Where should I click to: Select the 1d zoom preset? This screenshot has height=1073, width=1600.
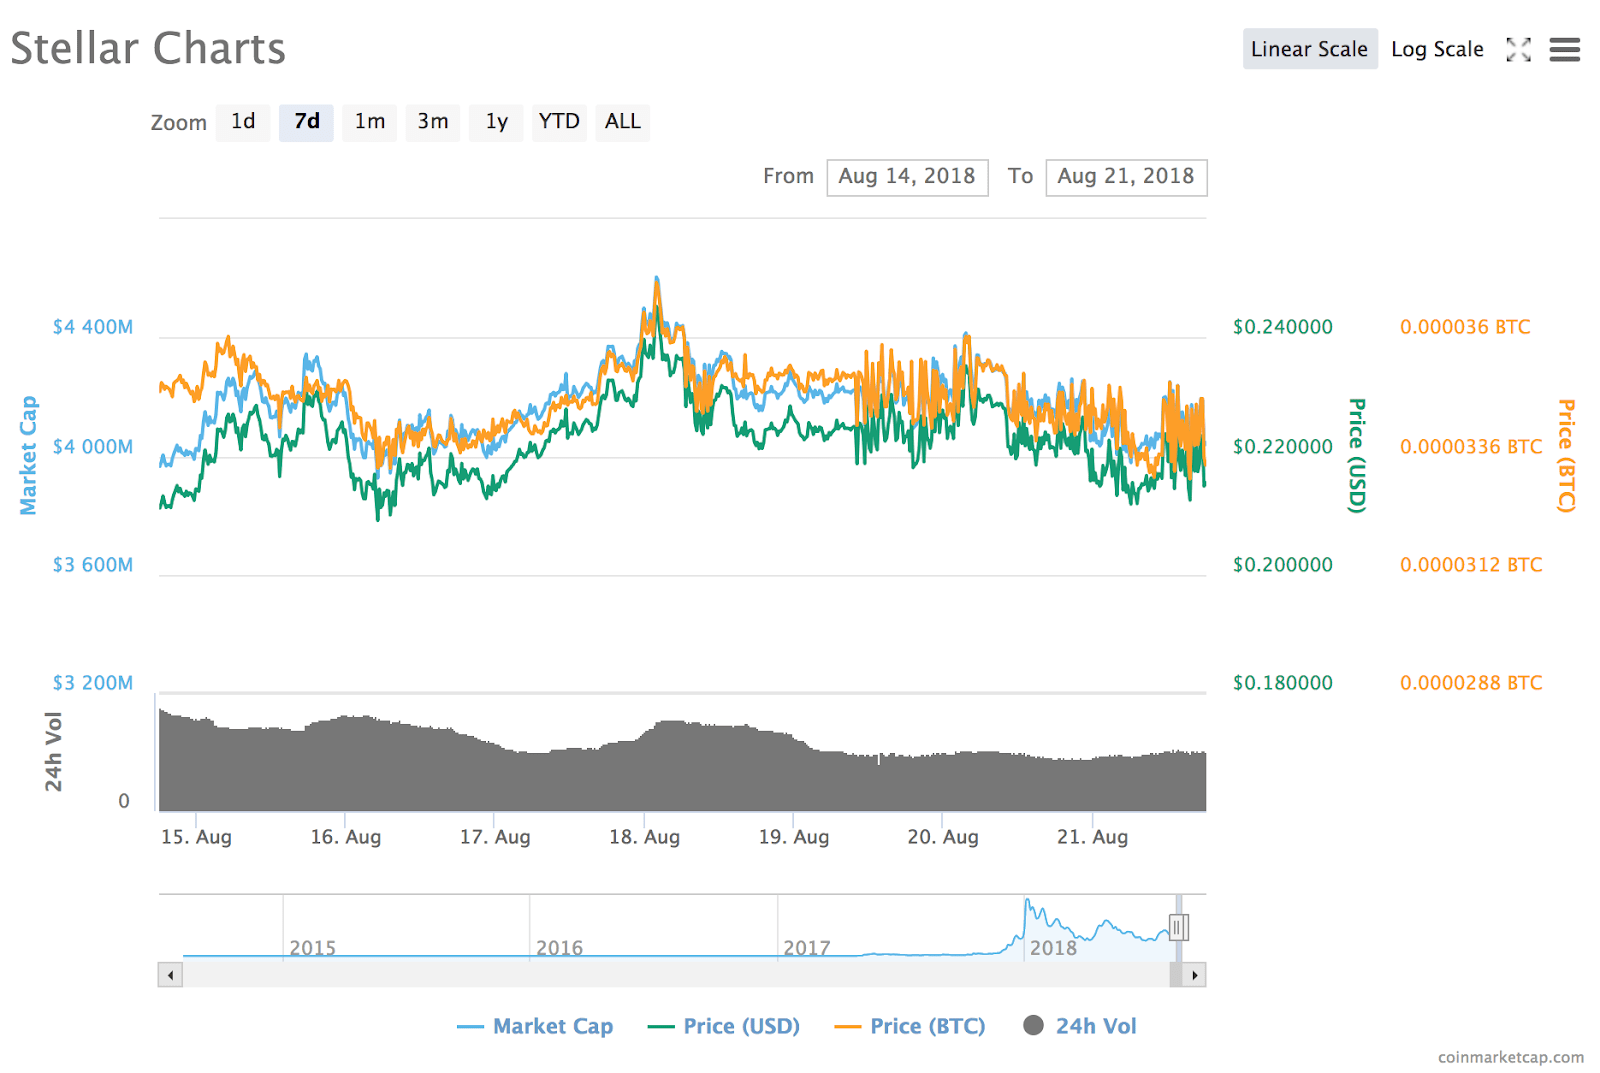(x=243, y=122)
